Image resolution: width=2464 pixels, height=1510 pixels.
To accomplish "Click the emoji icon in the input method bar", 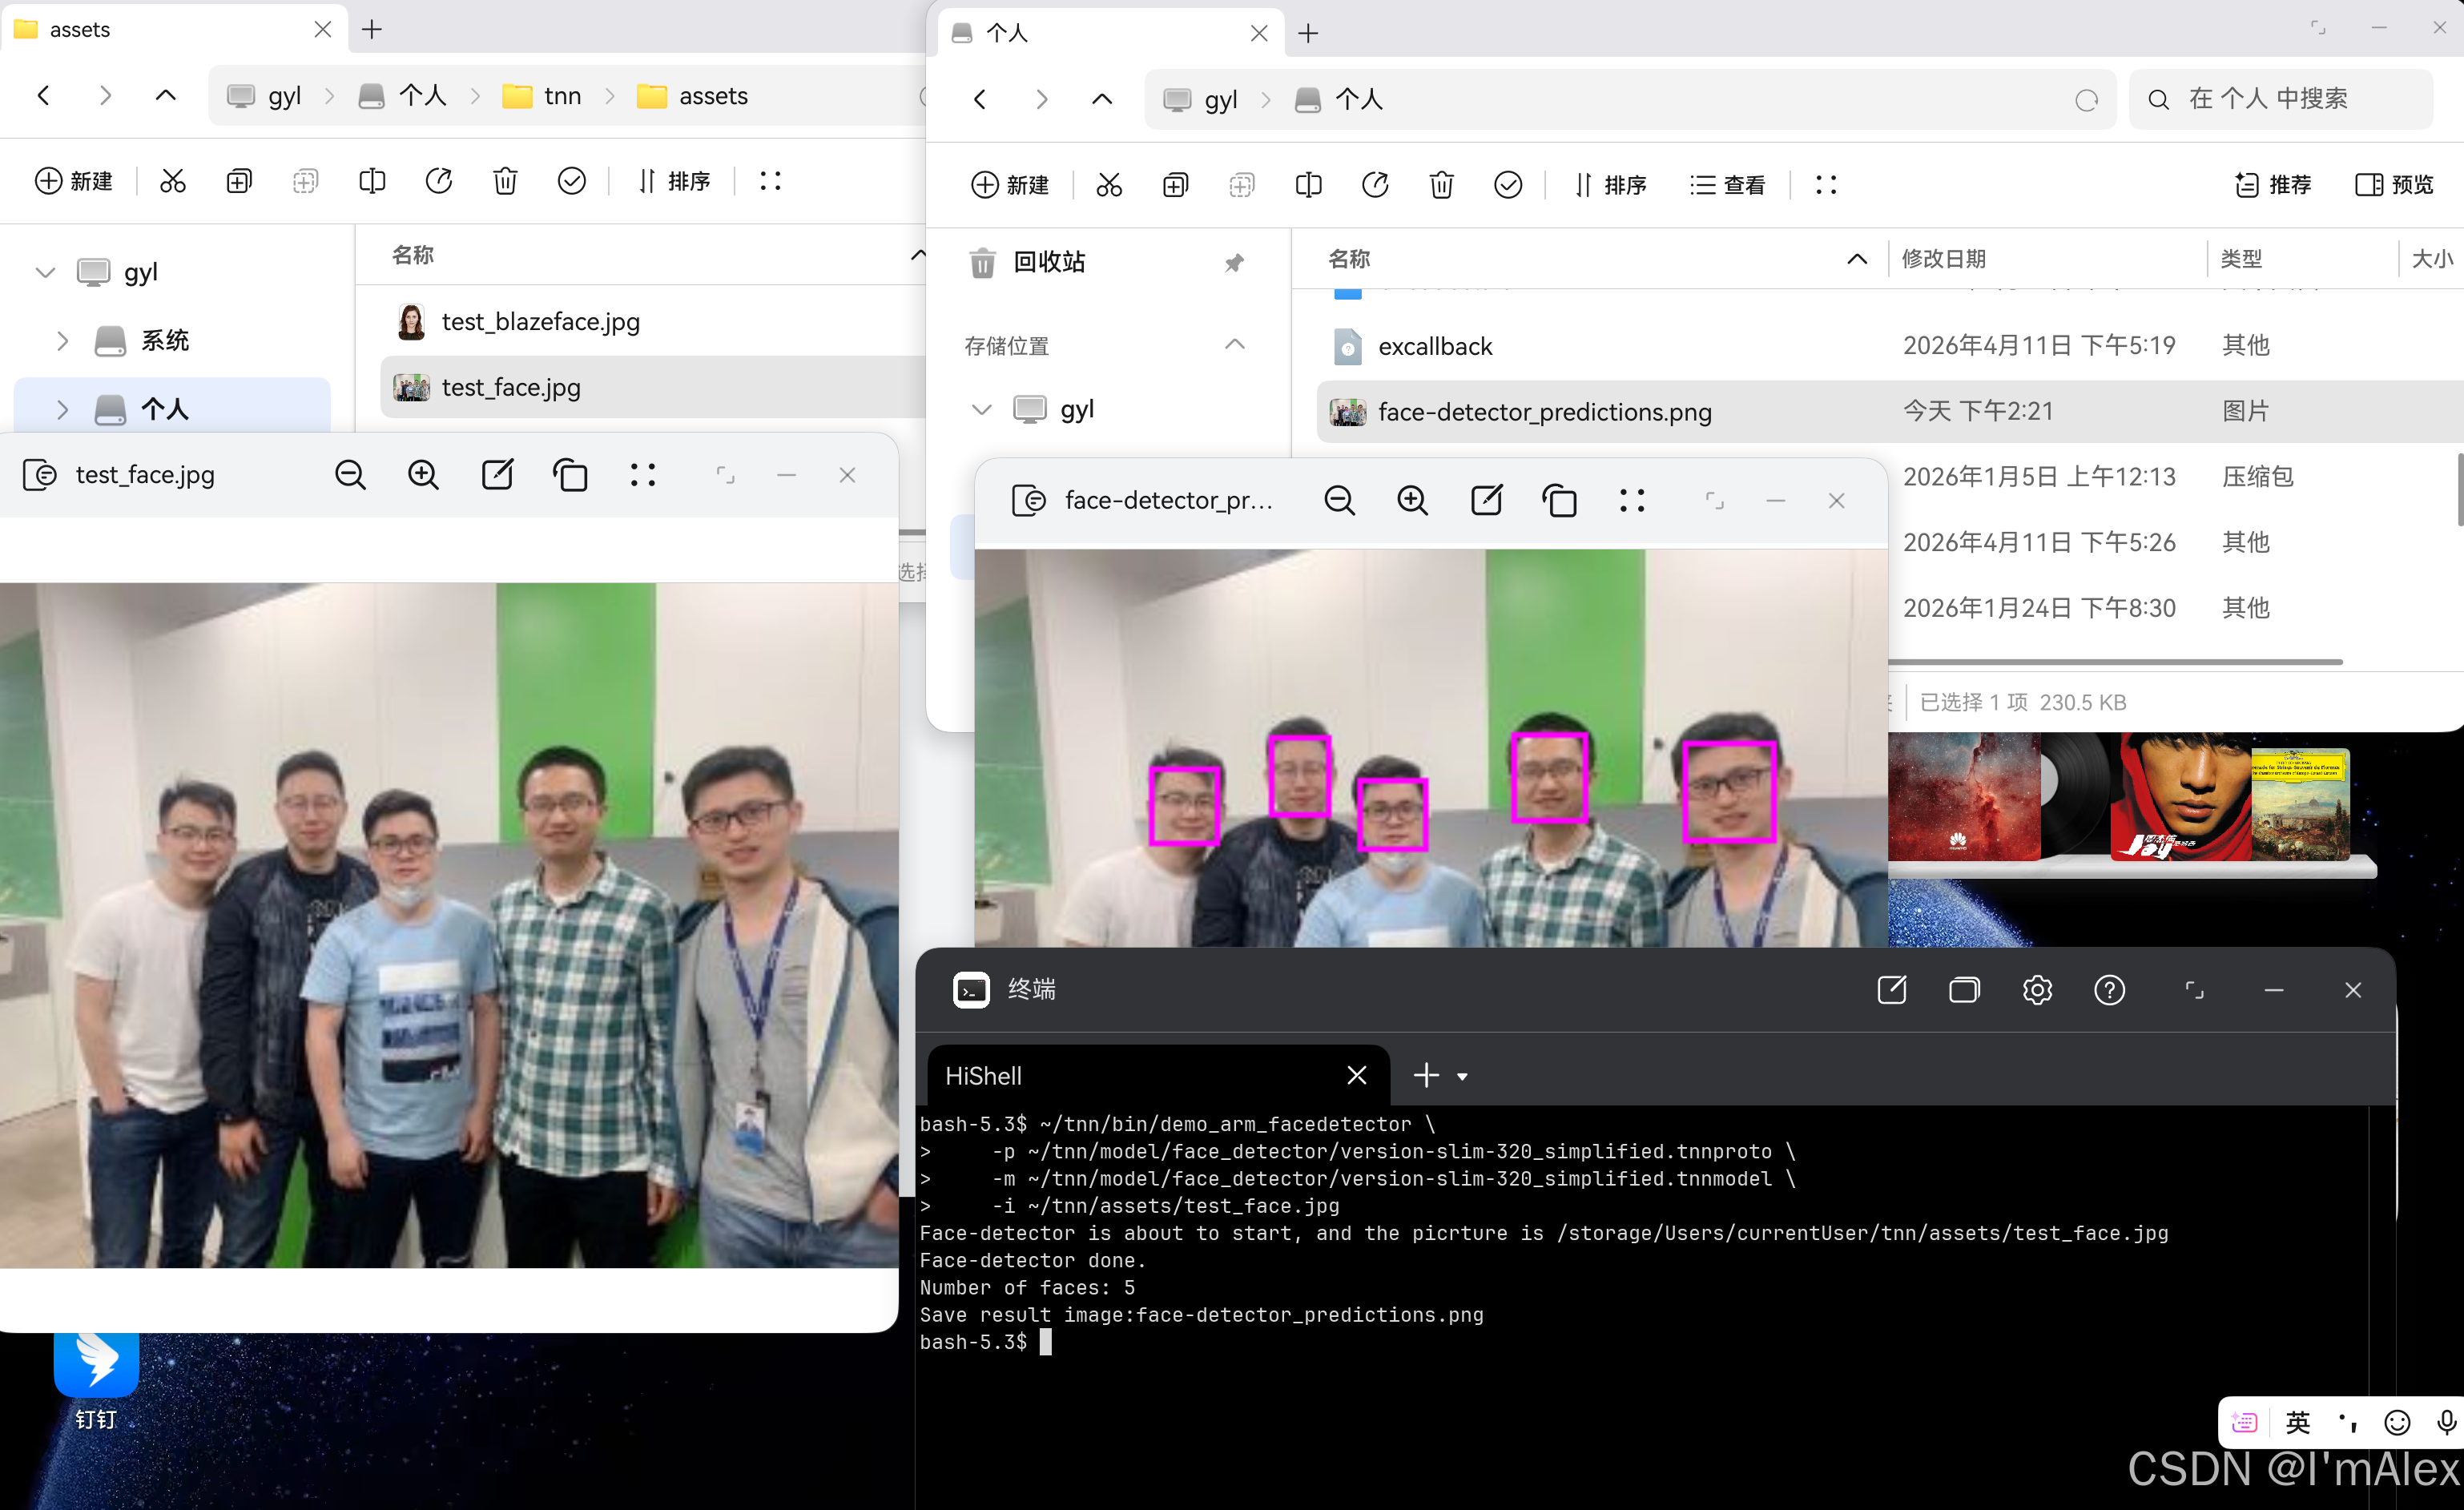I will tap(2396, 1422).
